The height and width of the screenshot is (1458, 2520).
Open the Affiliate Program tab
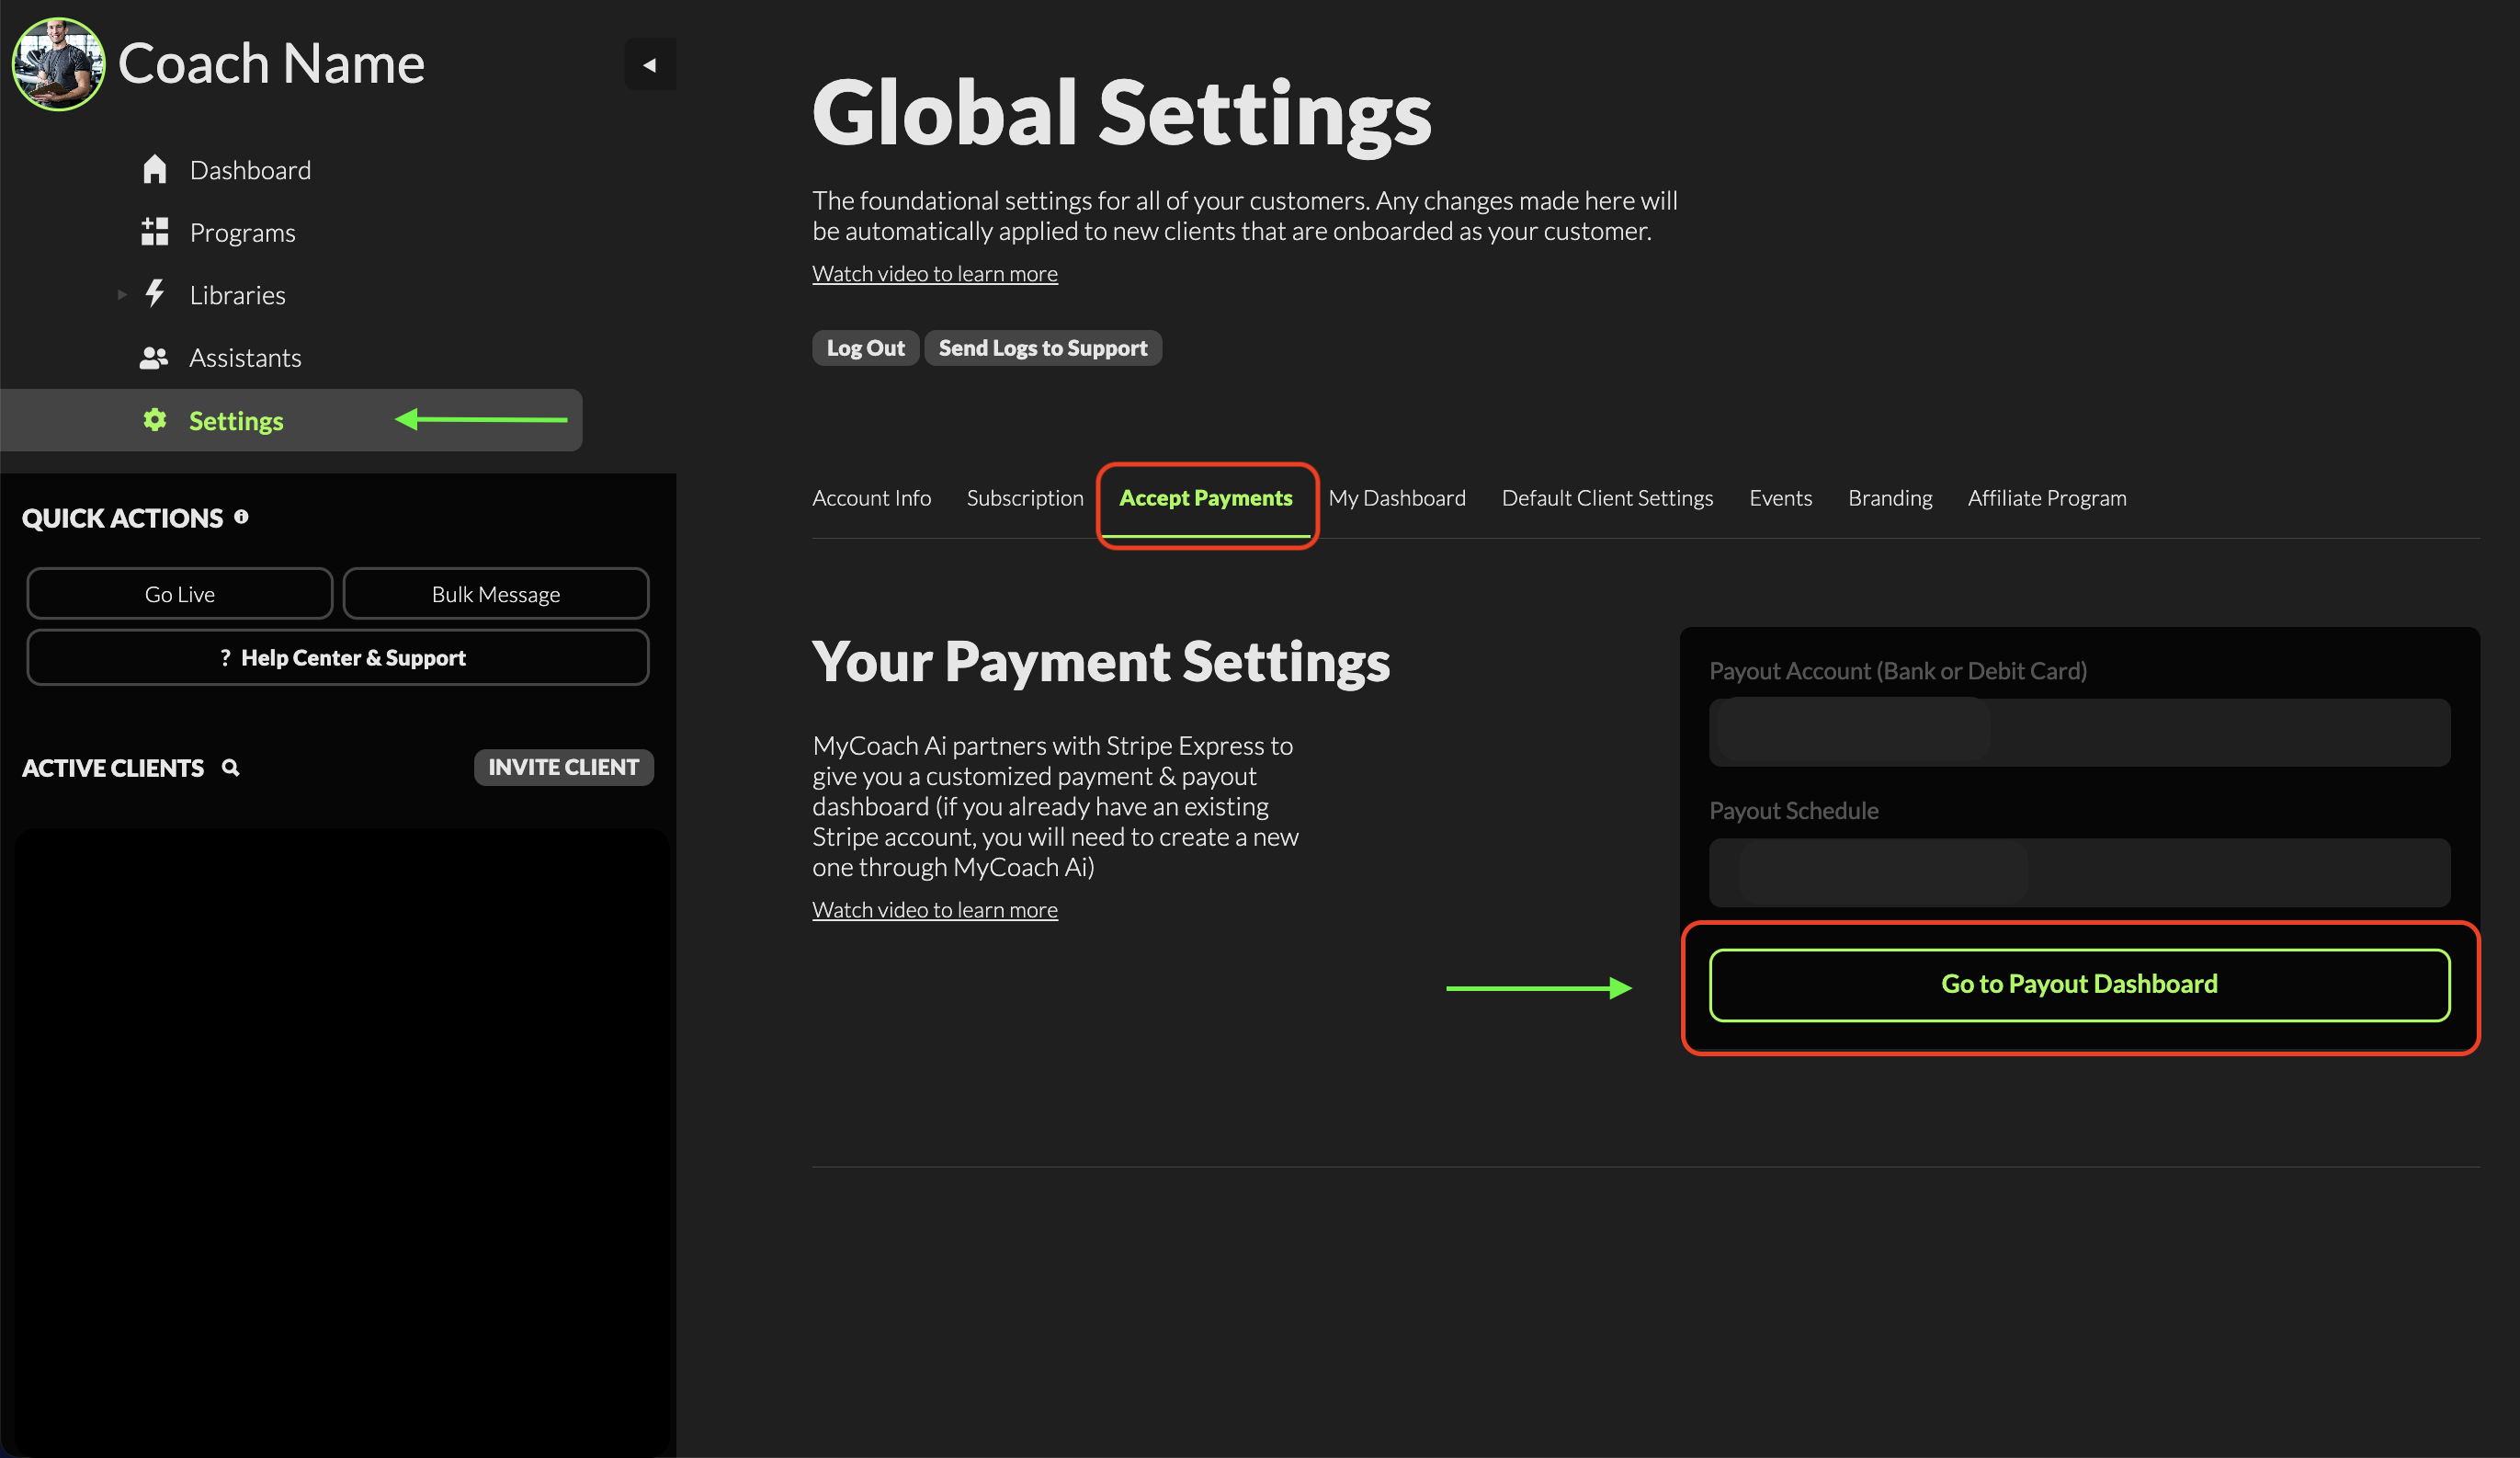[x=2046, y=498]
